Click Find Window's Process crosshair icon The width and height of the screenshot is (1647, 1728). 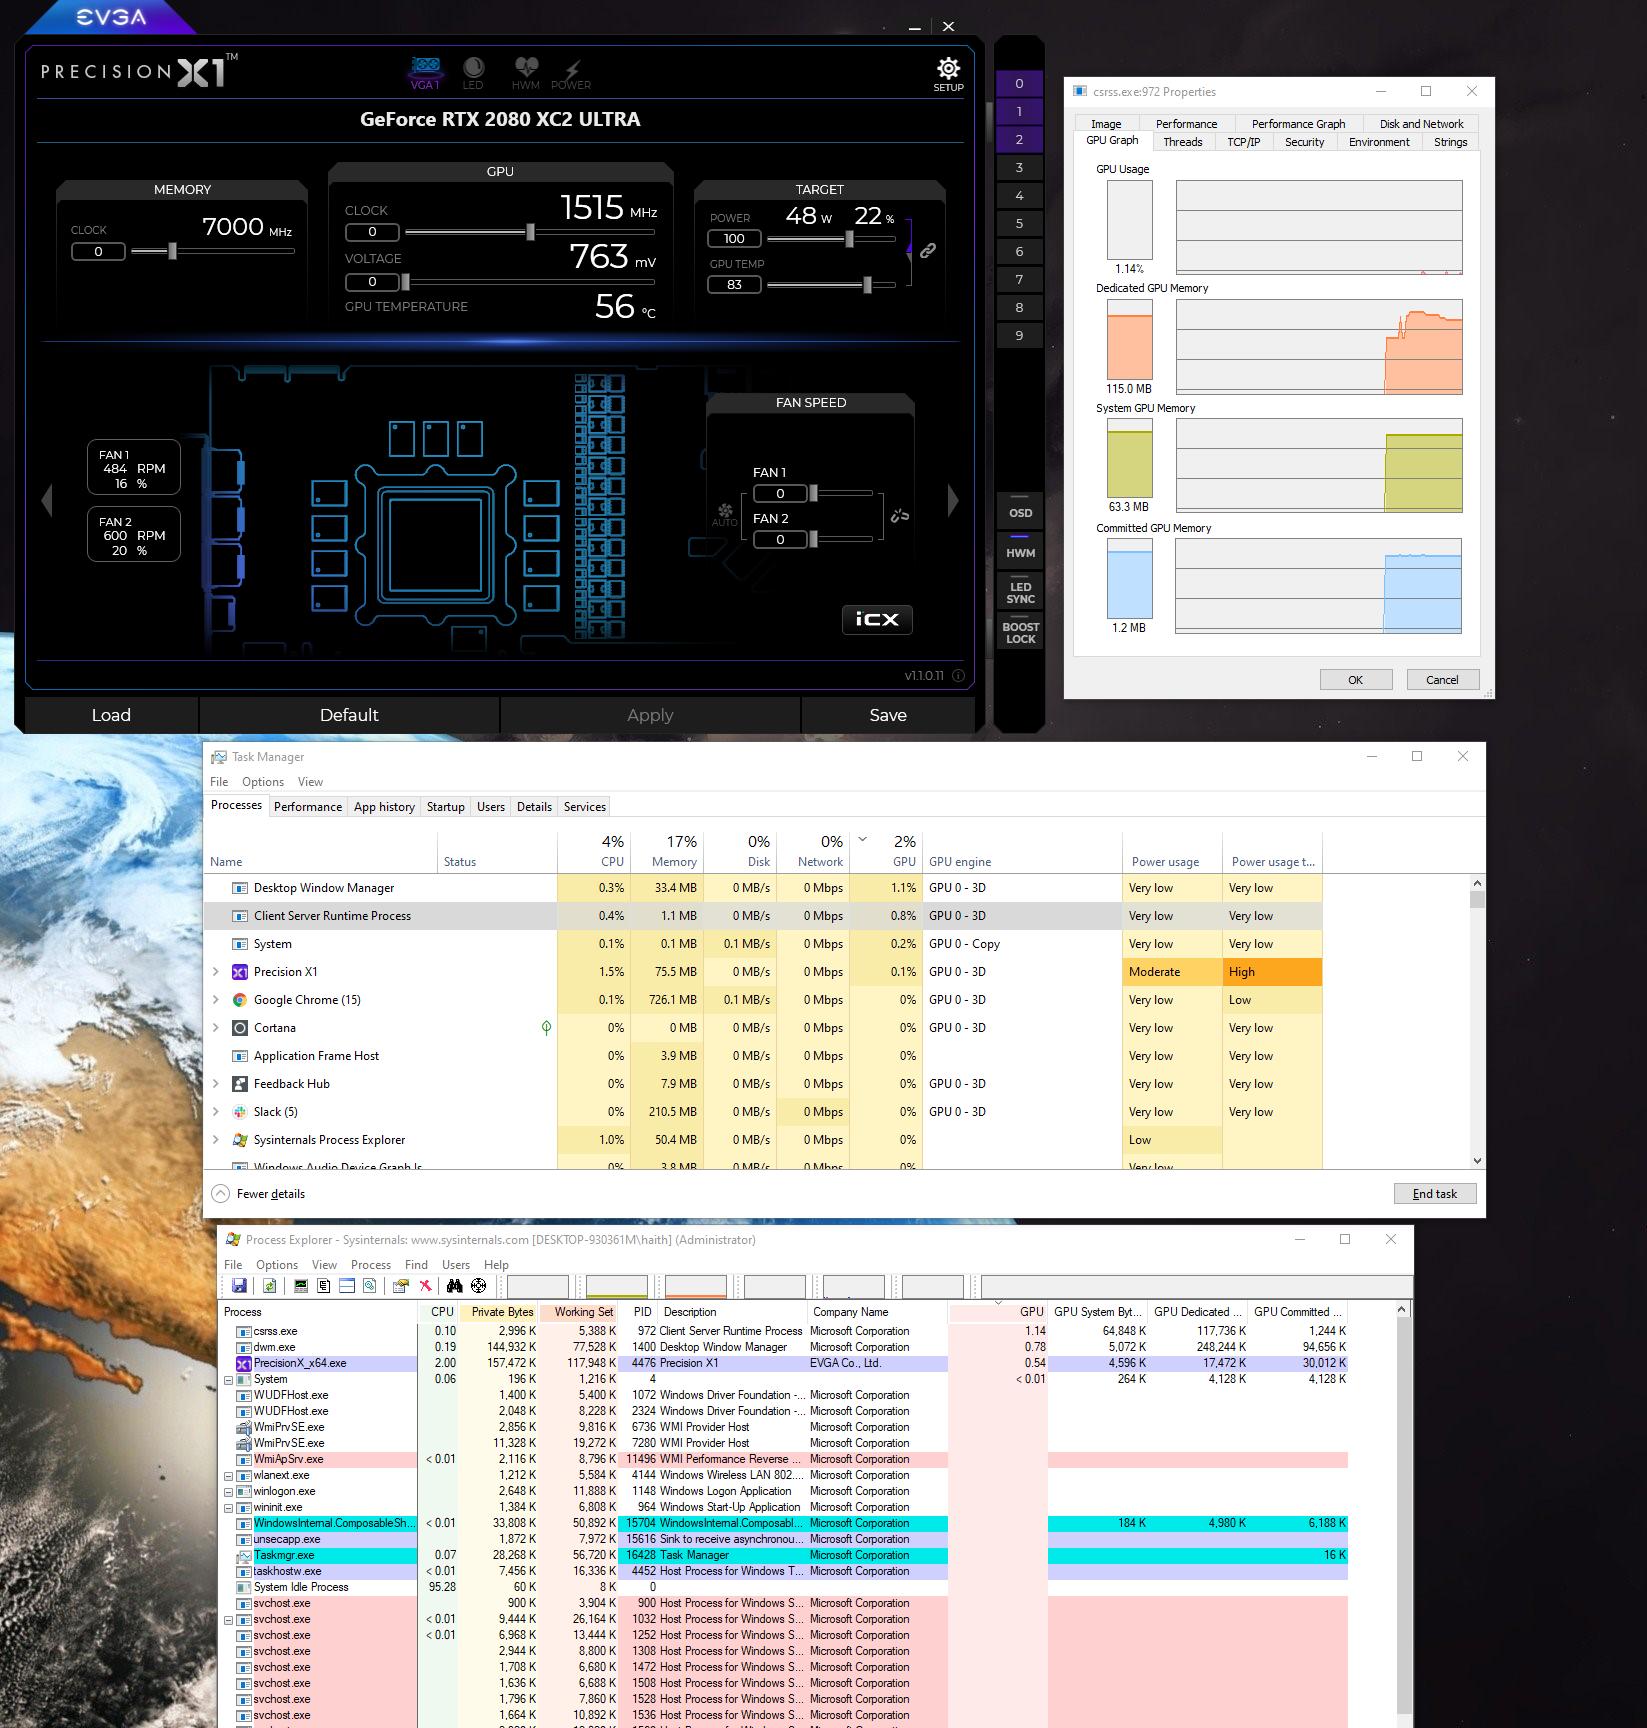point(479,1286)
